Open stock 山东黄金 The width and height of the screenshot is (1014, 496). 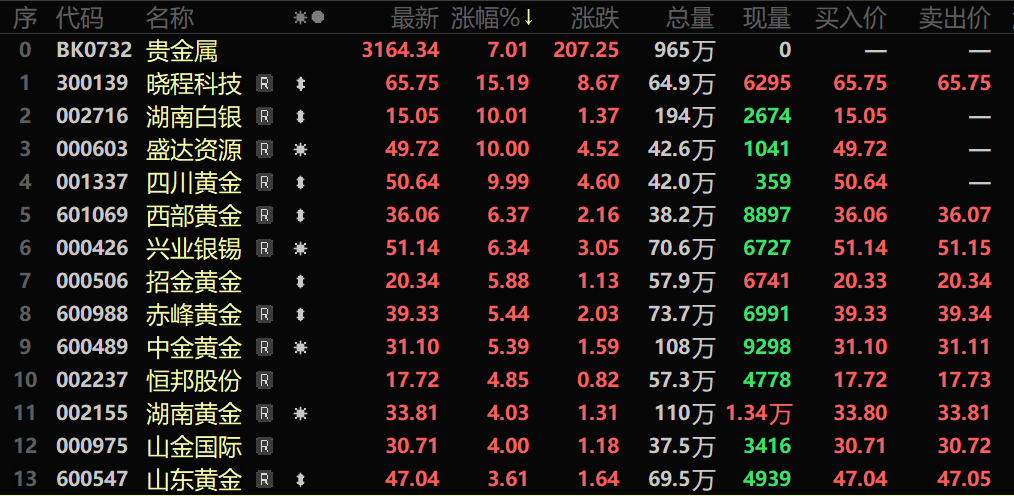[x=194, y=479]
